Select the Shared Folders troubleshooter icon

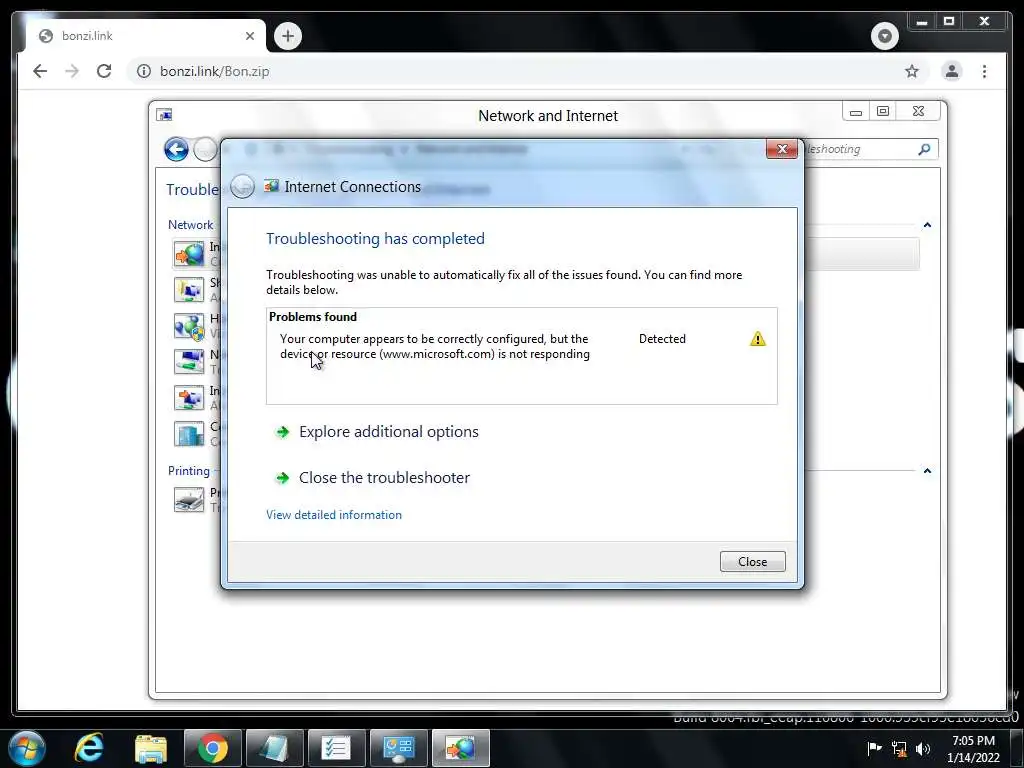[x=189, y=290]
